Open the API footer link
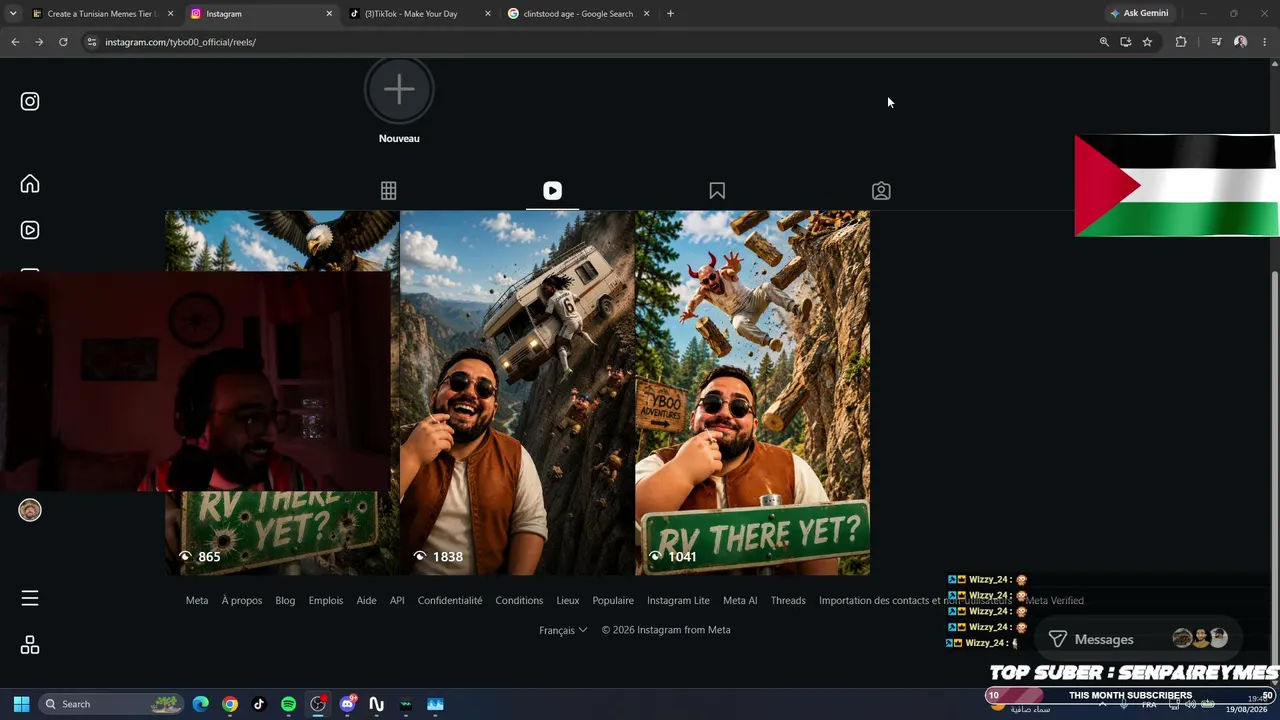Viewport: 1280px width, 720px height. click(x=397, y=601)
